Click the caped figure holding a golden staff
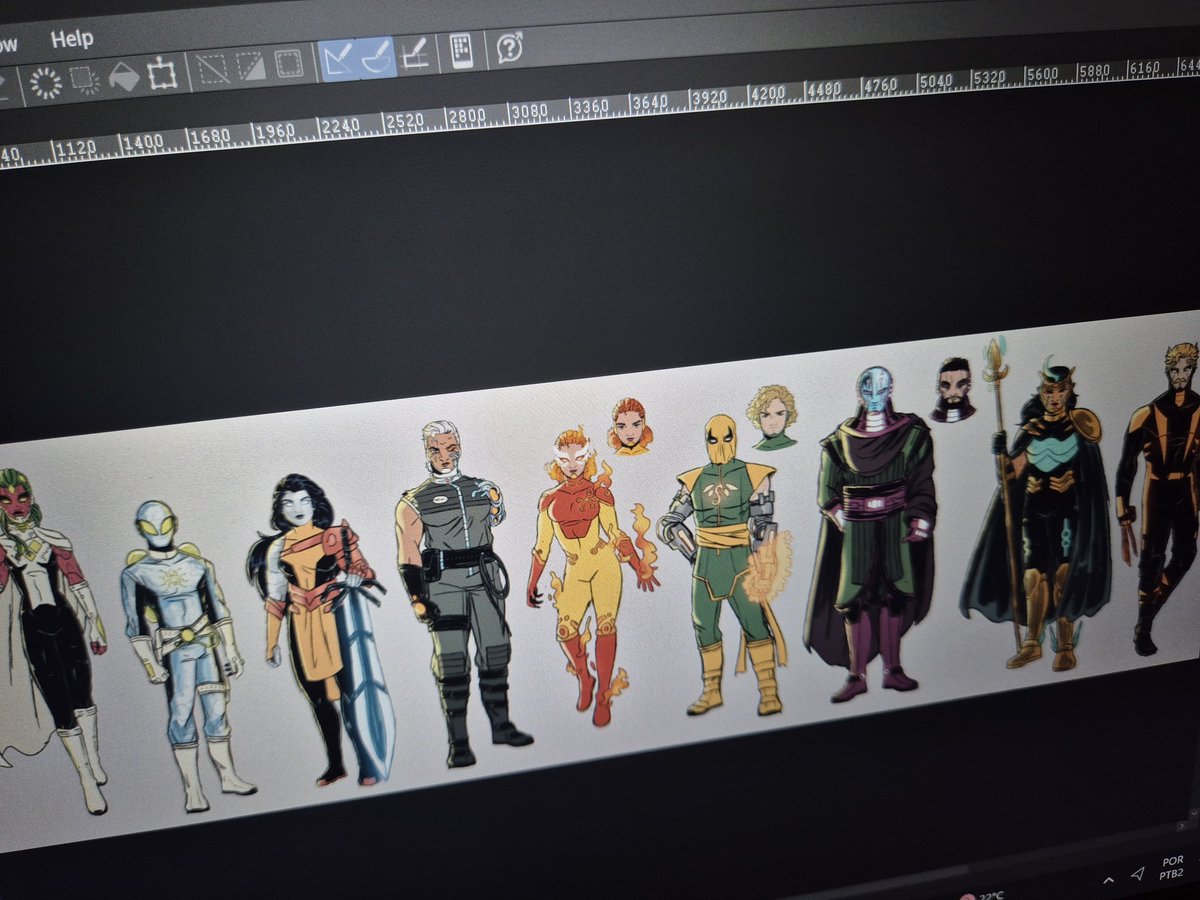Image resolution: width=1200 pixels, height=900 pixels. click(1035, 505)
